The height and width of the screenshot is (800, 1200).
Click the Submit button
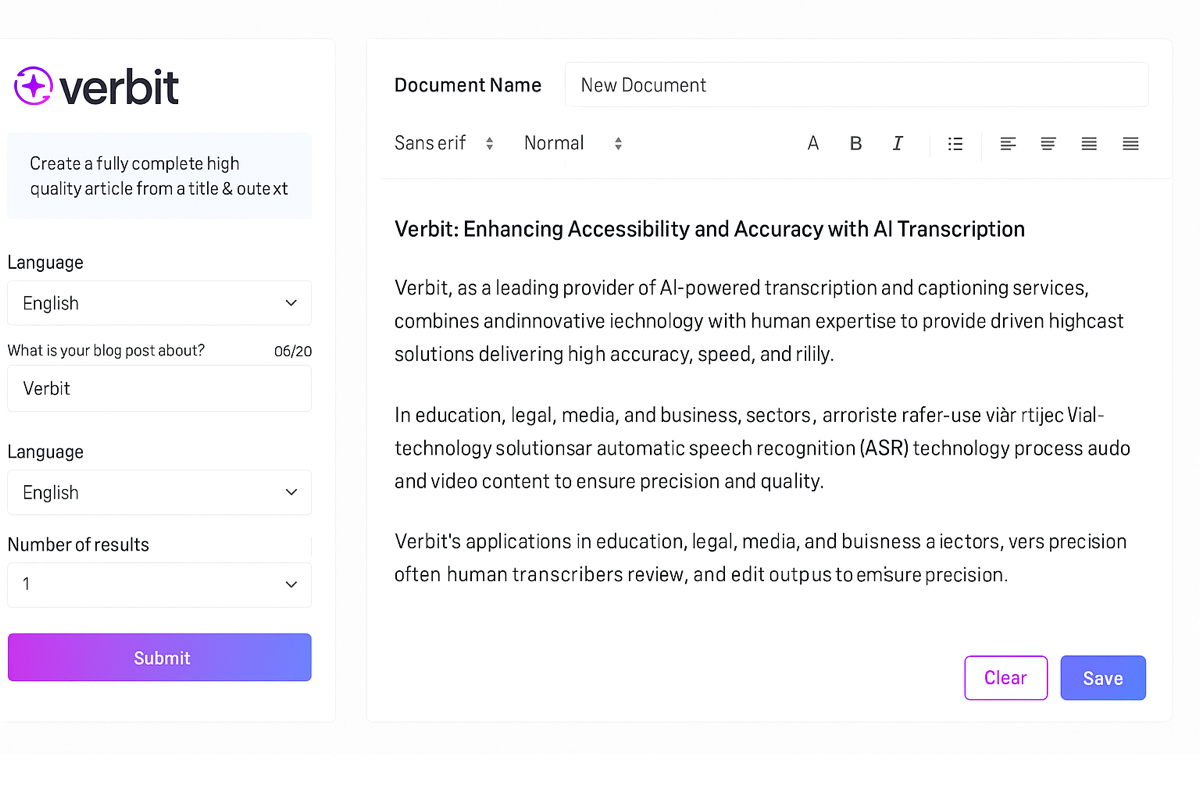click(x=159, y=658)
